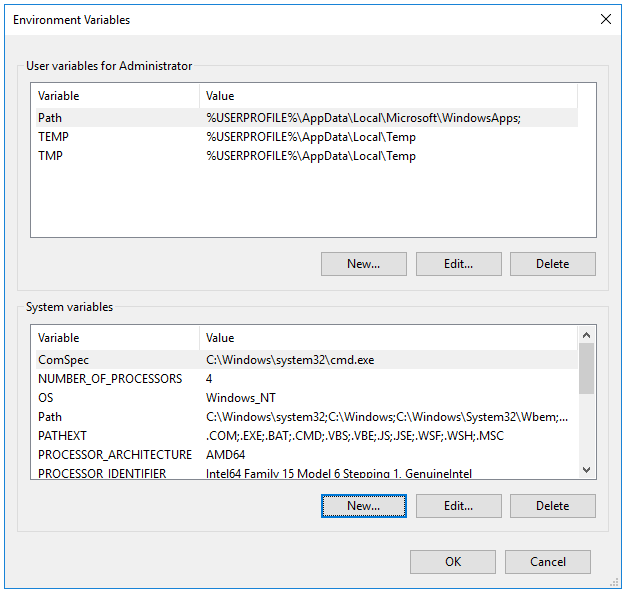Click scroll down arrow in system variables

(586, 470)
